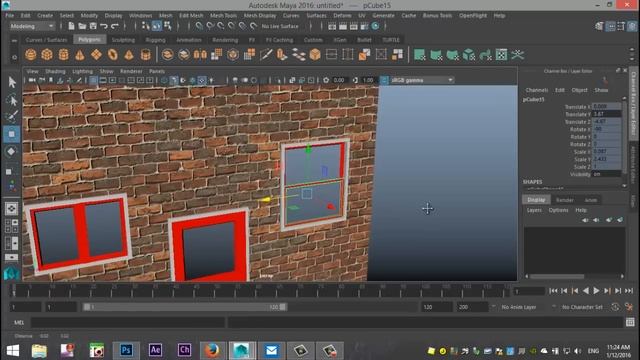Click the Redo arrow icon
This screenshot has width=640, height=360.
pyautogui.click(x=115, y=26)
